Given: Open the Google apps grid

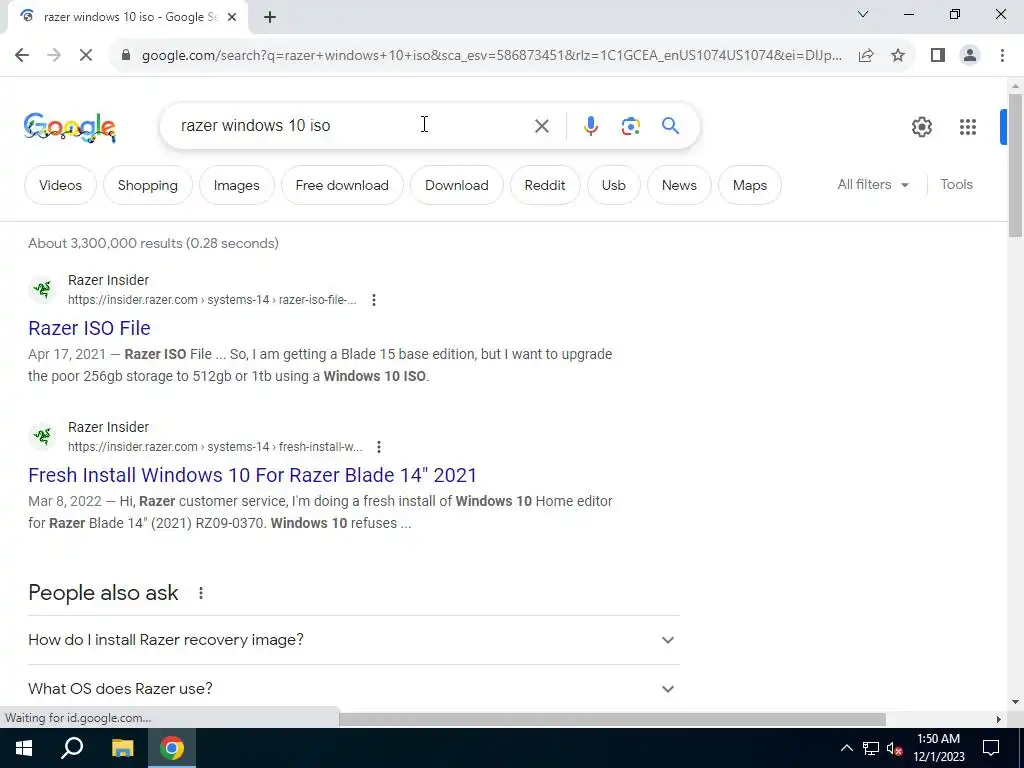Looking at the screenshot, I should 968,127.
